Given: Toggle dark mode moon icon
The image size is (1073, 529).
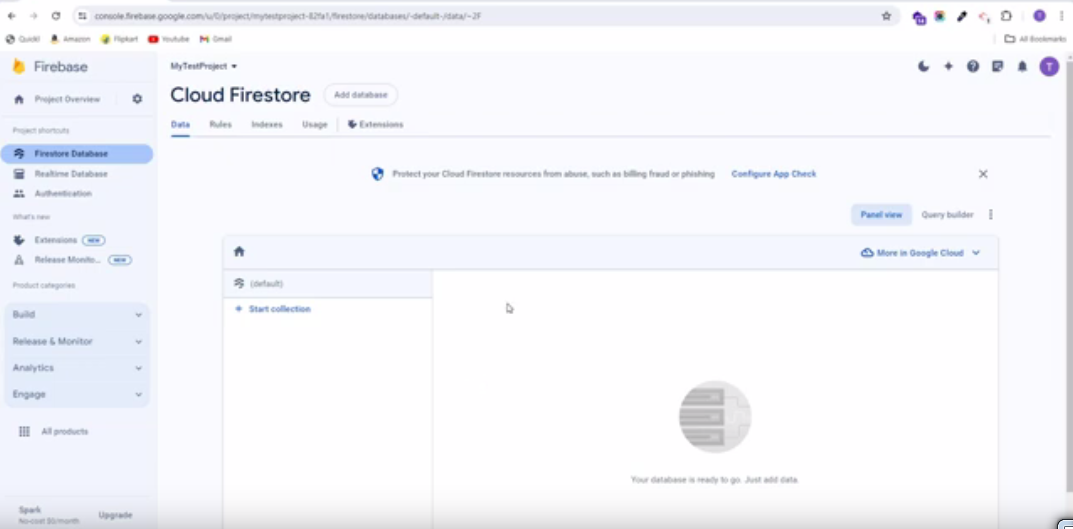Looking at the screenshot, I should point(923,66).
